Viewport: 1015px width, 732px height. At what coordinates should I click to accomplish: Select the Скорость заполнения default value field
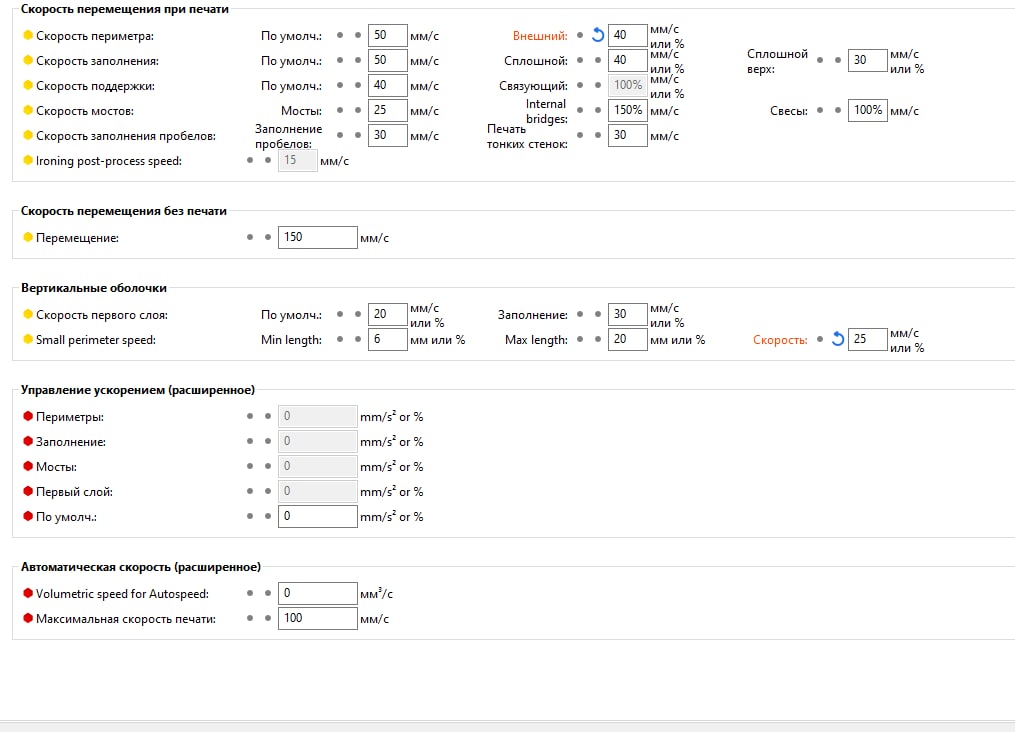pyautogui.click(x=388, y=60)
